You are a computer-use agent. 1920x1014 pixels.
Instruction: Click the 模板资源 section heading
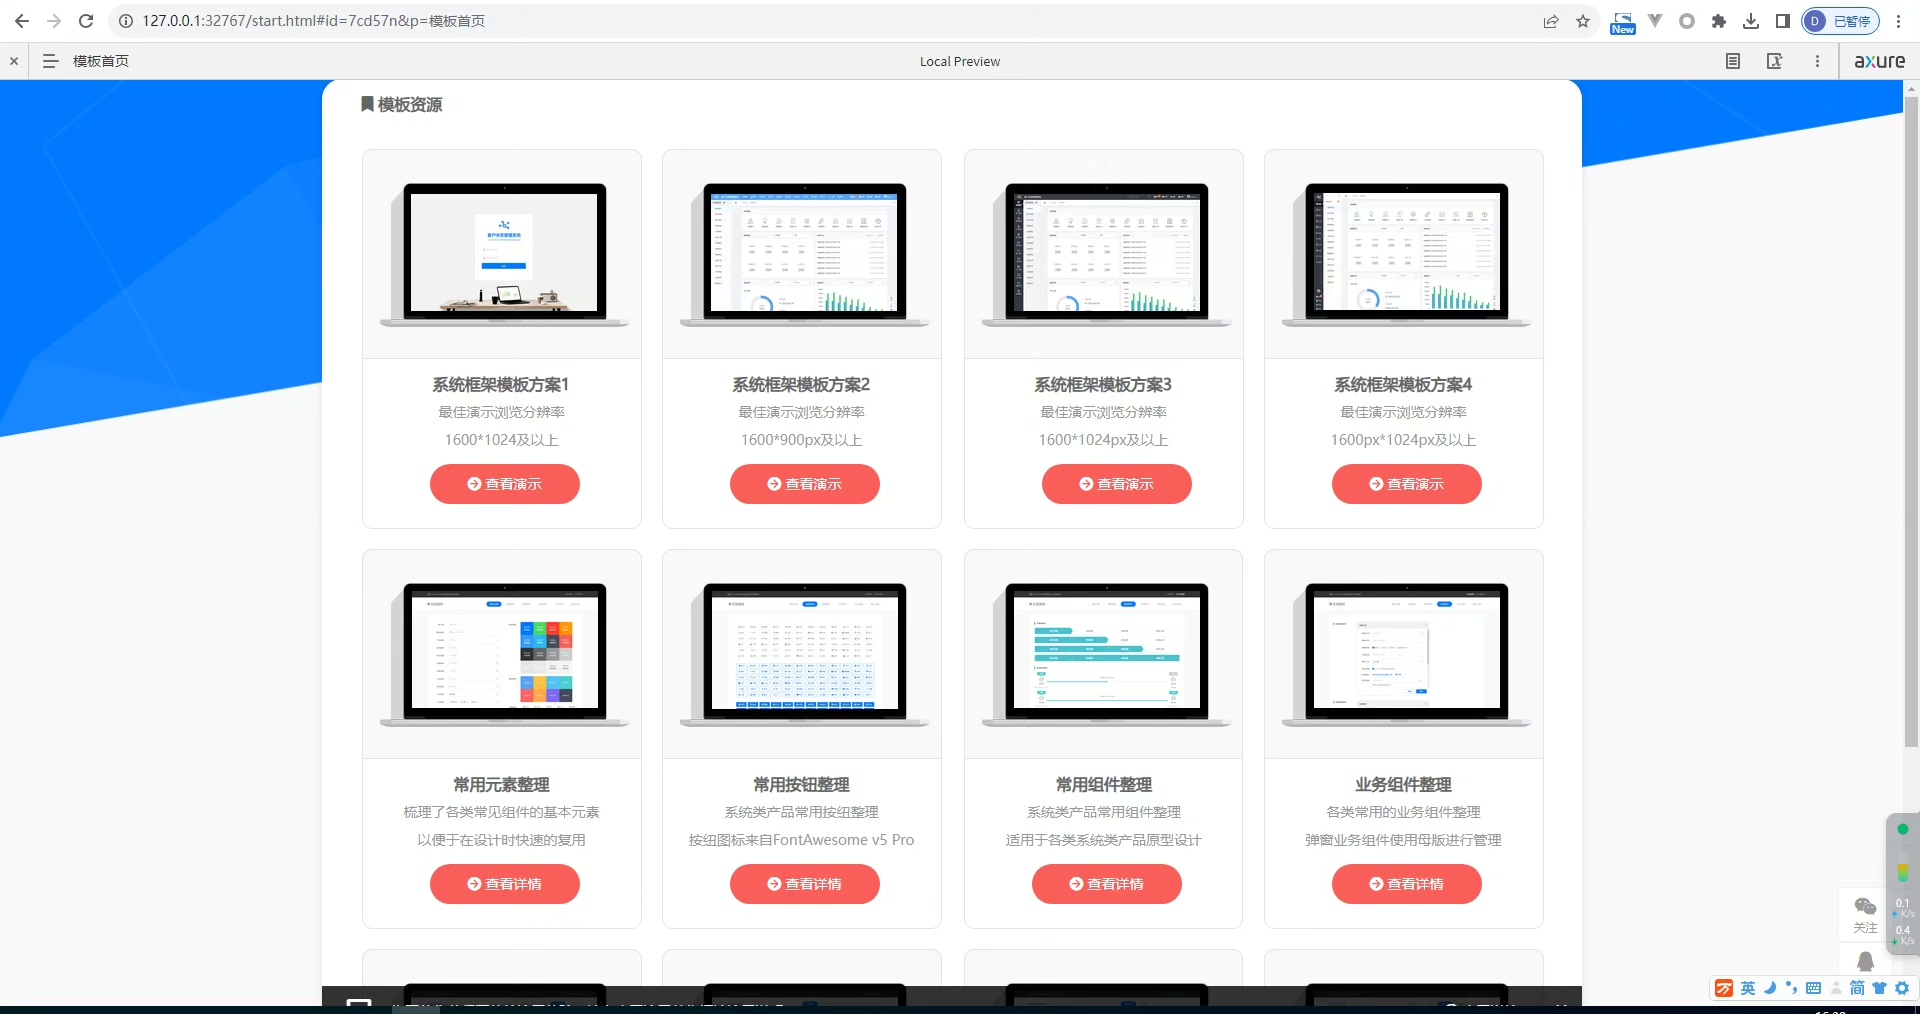click(401, 105)
